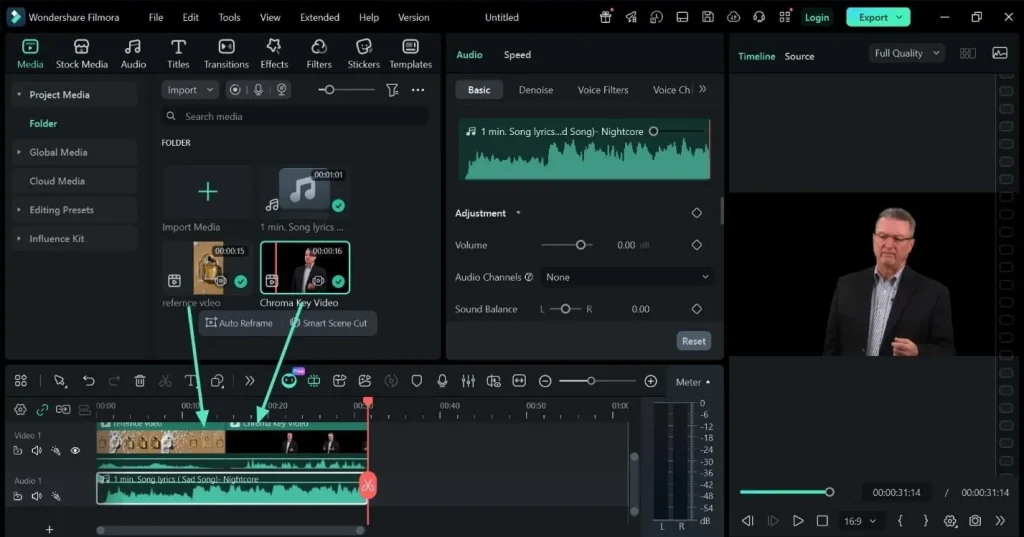Switch to the Speed tab
The image size is (1024, 537).
click(517, 55)
